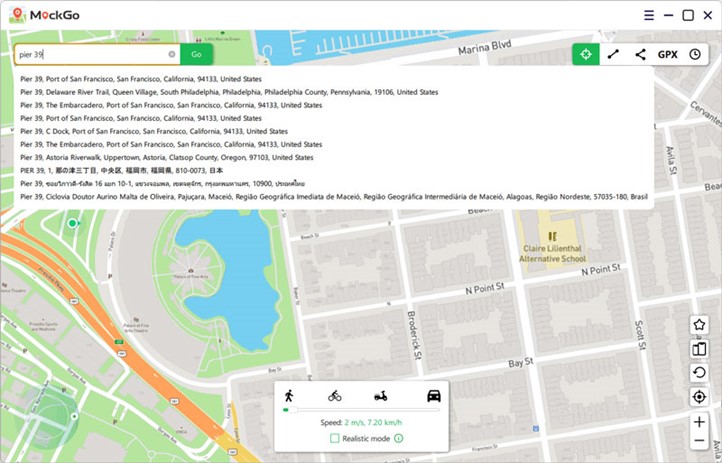Viewport: 722px width, 463px height.
Task: Select walking speed icon
Action: [289, 395]
